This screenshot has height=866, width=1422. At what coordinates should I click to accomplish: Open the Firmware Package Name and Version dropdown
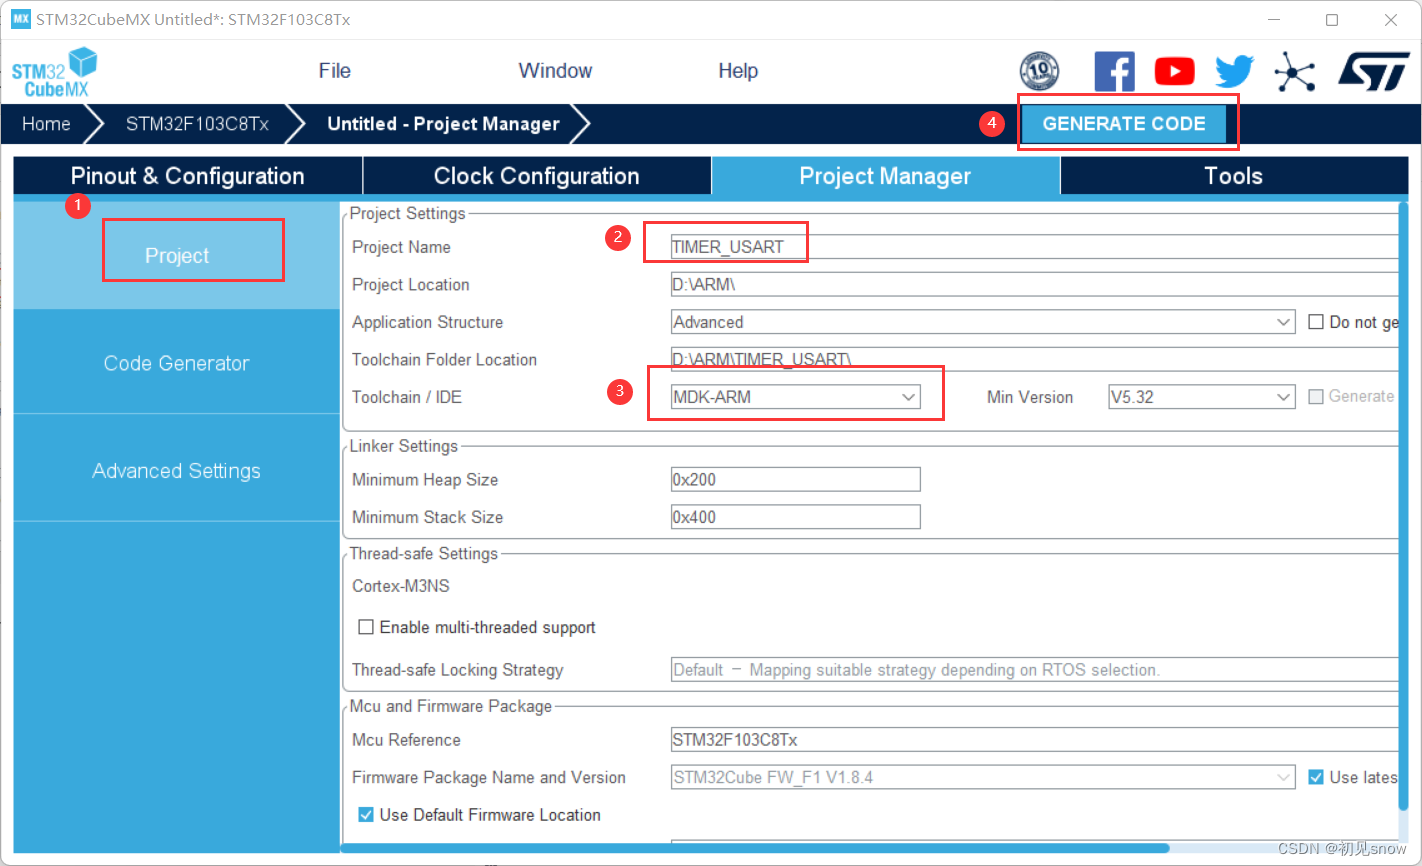[x=983, y=777]
